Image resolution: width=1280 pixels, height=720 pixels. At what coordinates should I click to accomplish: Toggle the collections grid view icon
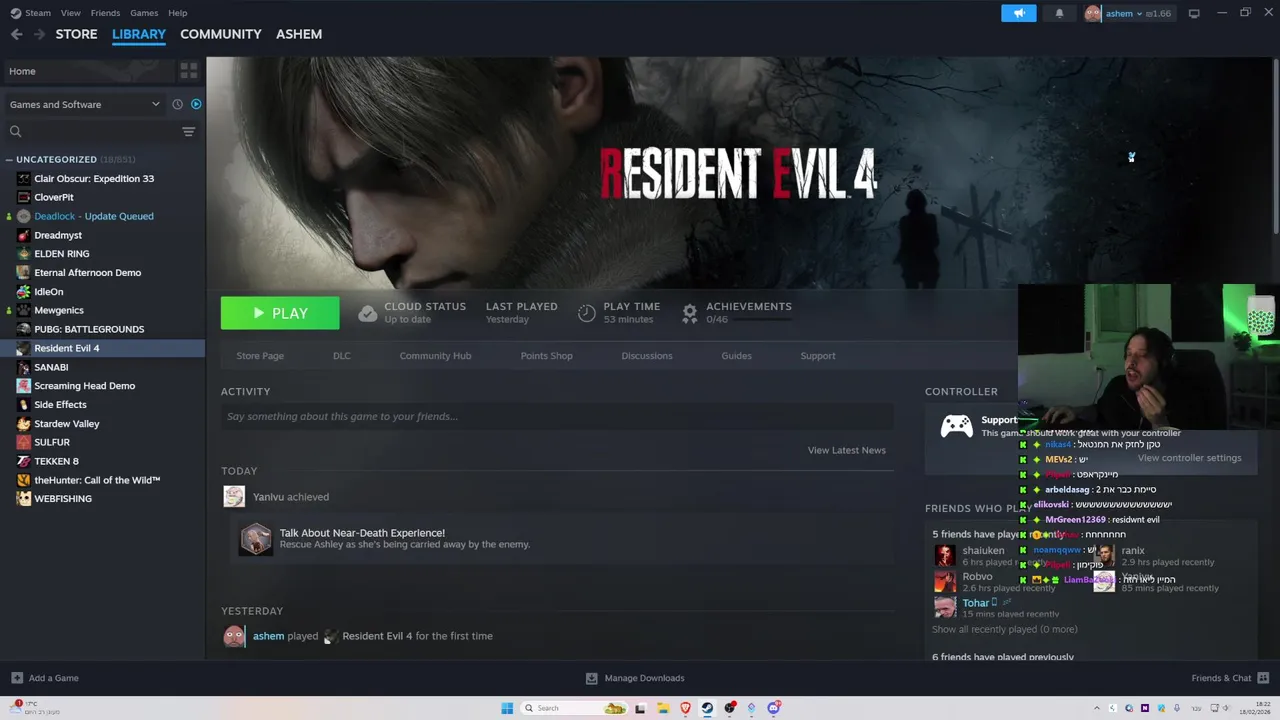point(188,71)
